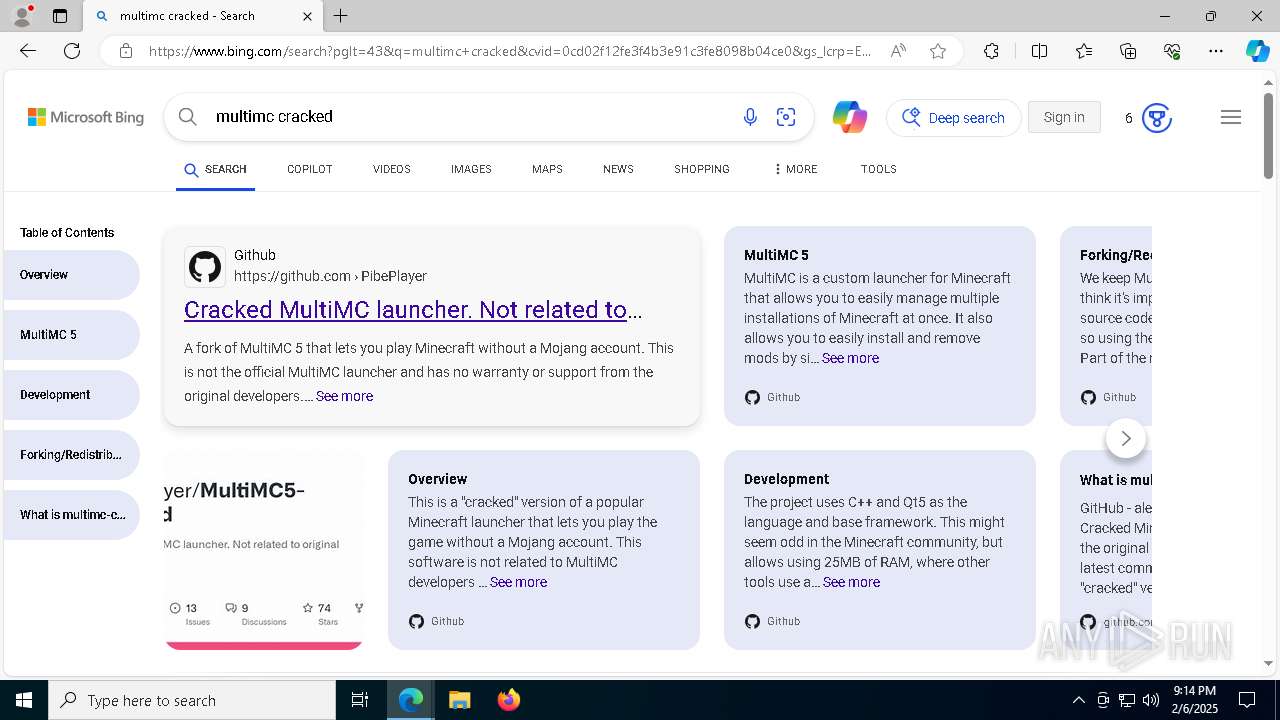Viewport: 1280px width, 720px height.
Task: Open the MultiMC5 repository thumbnail
Action: point(264,550)
